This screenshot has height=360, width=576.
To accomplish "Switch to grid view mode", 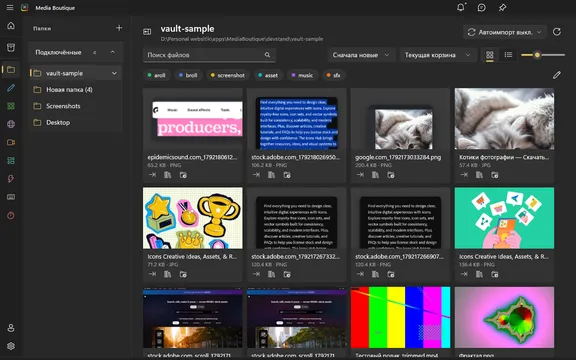I will pyautogui.click(x=490, y=55).
